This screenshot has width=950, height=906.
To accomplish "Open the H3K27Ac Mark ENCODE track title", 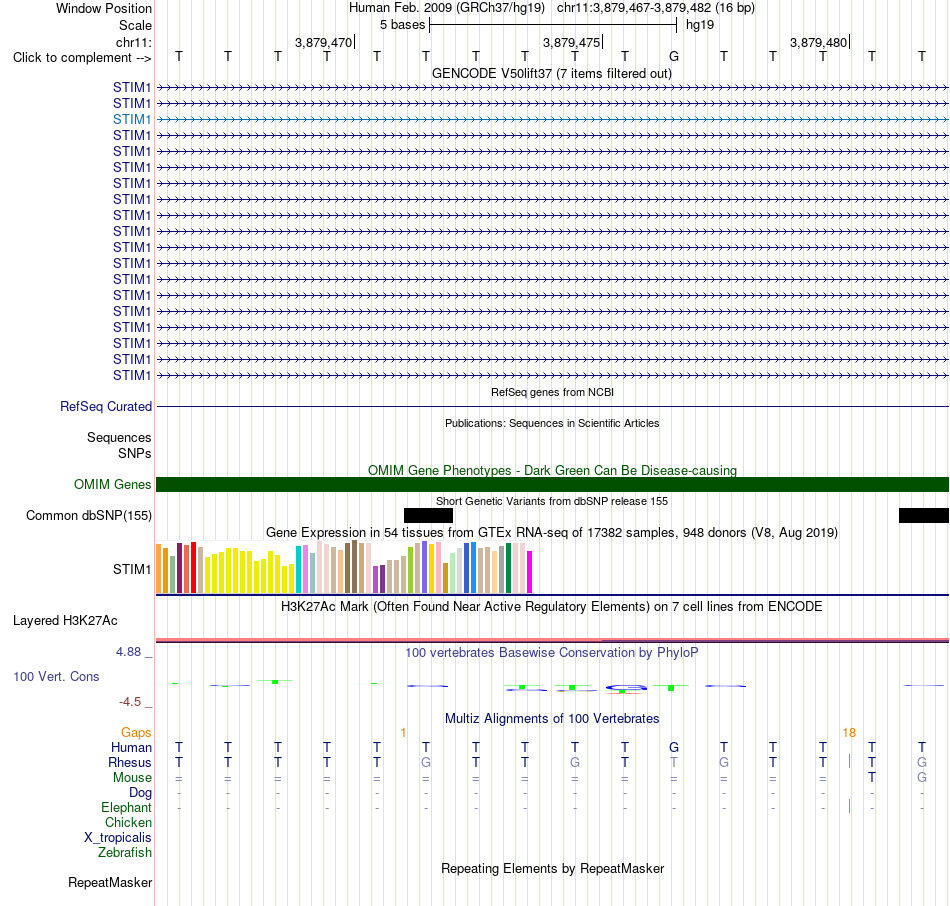I will coord(551,607).
